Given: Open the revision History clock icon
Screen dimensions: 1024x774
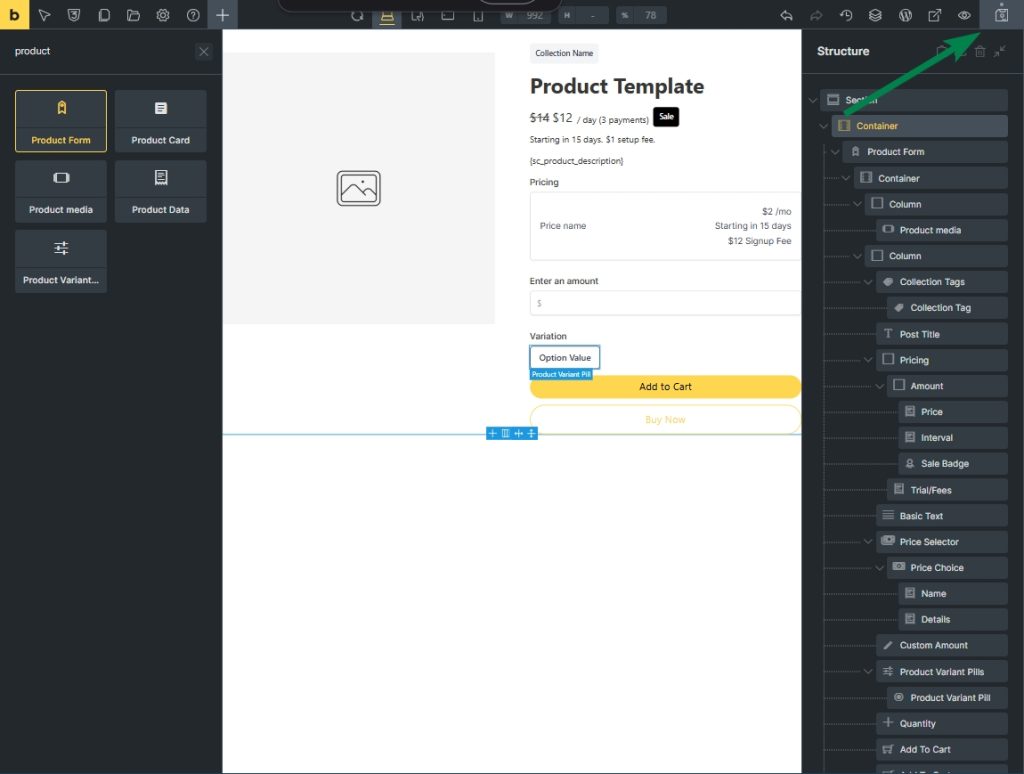Looking at the screenshot, I should 845,15.
